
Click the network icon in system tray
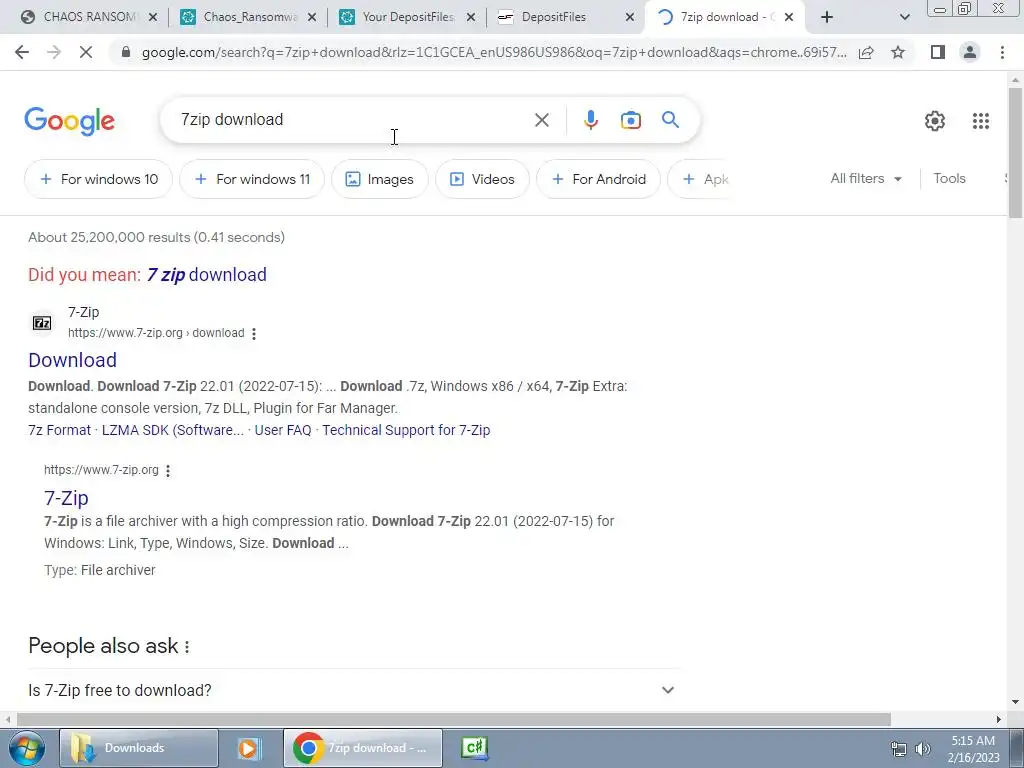pyautogui.click(x=899, y=749)
